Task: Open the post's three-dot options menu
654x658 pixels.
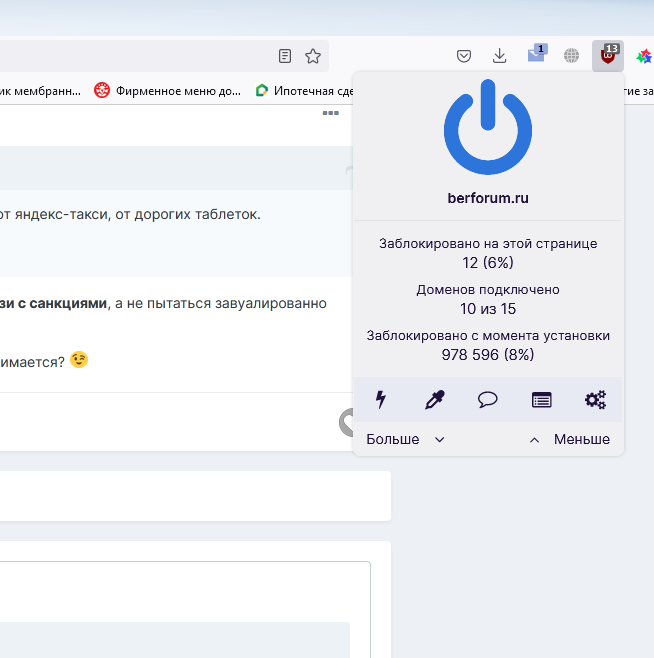Action: click(330, 114)
